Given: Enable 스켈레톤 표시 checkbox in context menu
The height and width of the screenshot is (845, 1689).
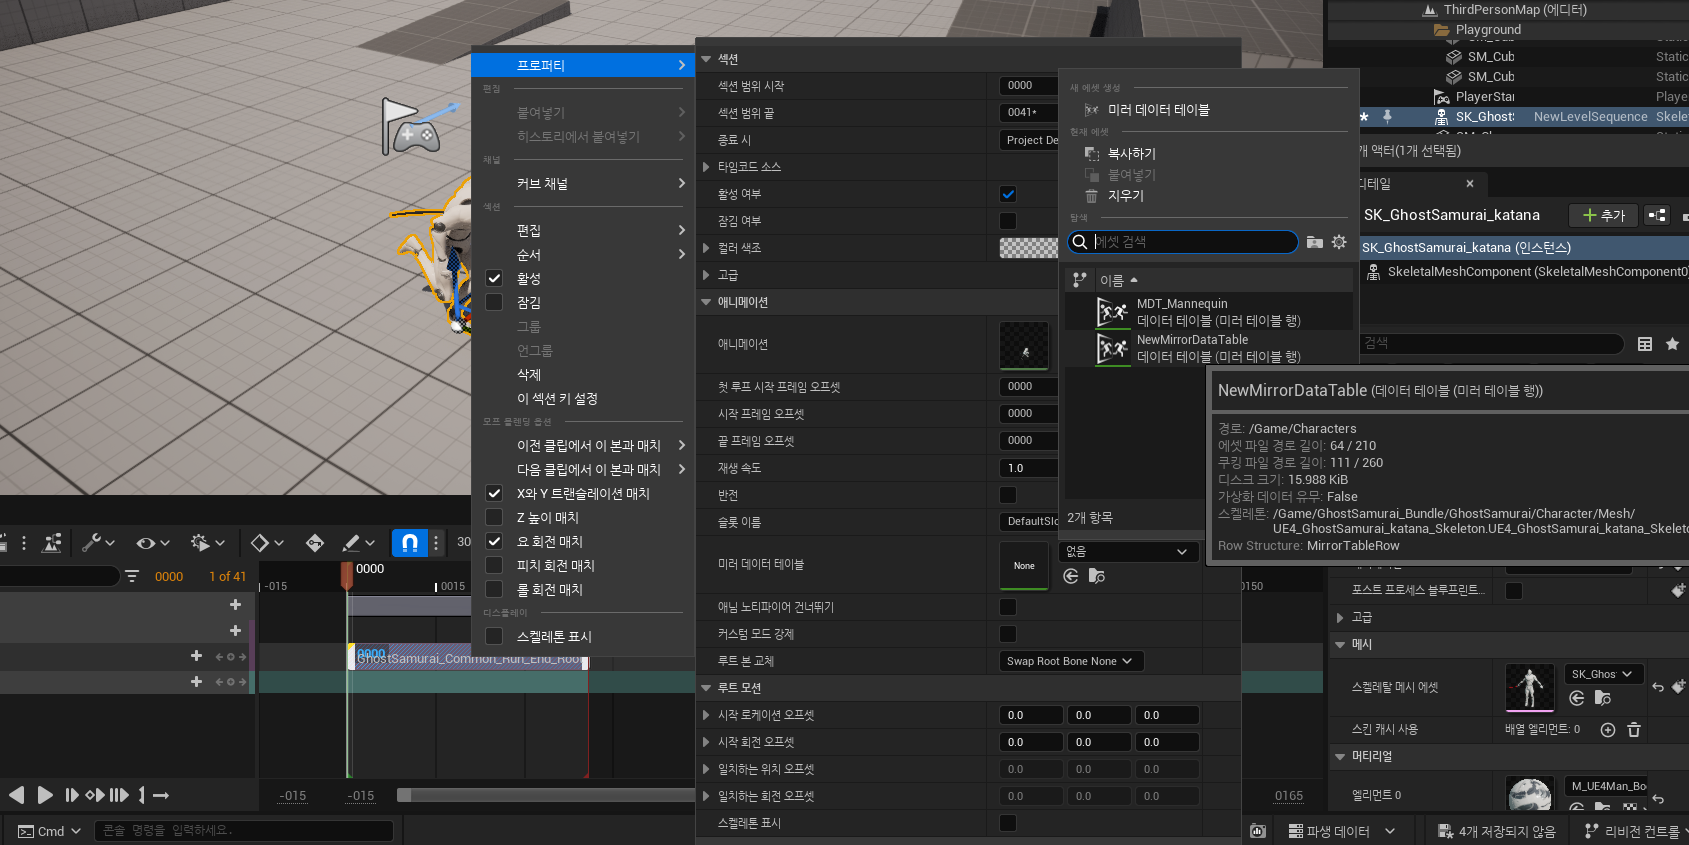Looking at the screenshot, I should pos(494,637).
